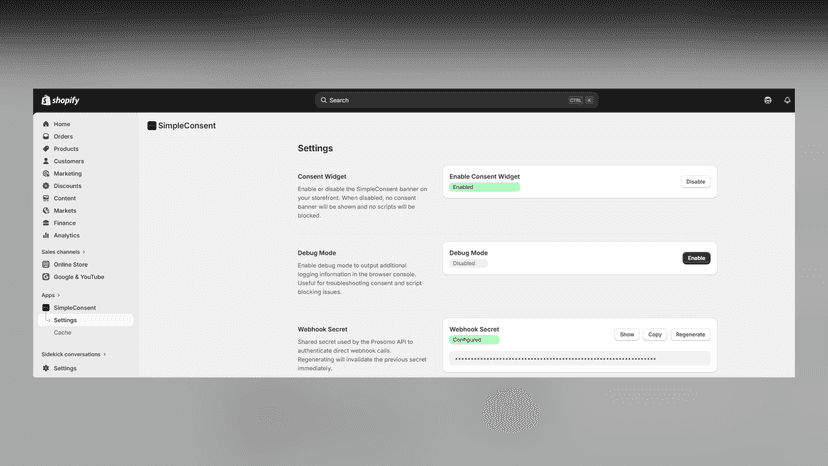Show the webhook secret

click(x=627, y=334)
